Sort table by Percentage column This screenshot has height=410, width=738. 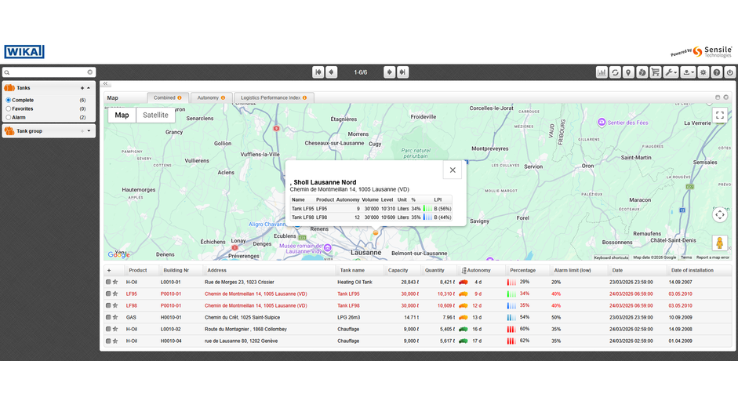click(523, 271)
